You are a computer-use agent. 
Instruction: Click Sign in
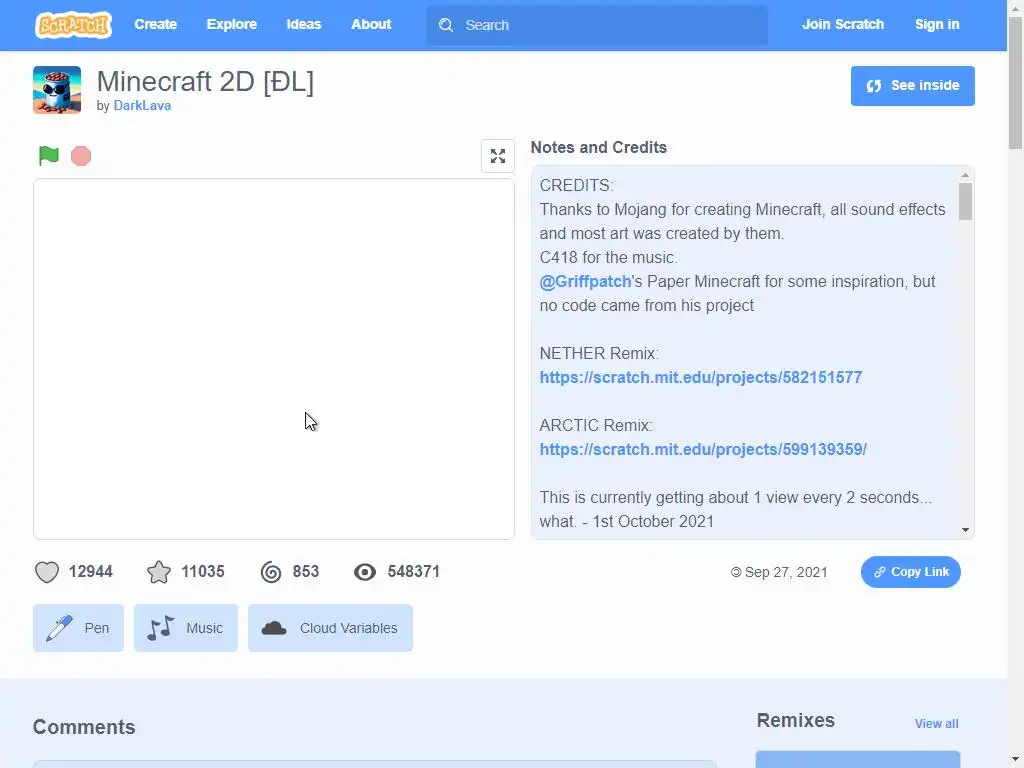tap(936, 24)
